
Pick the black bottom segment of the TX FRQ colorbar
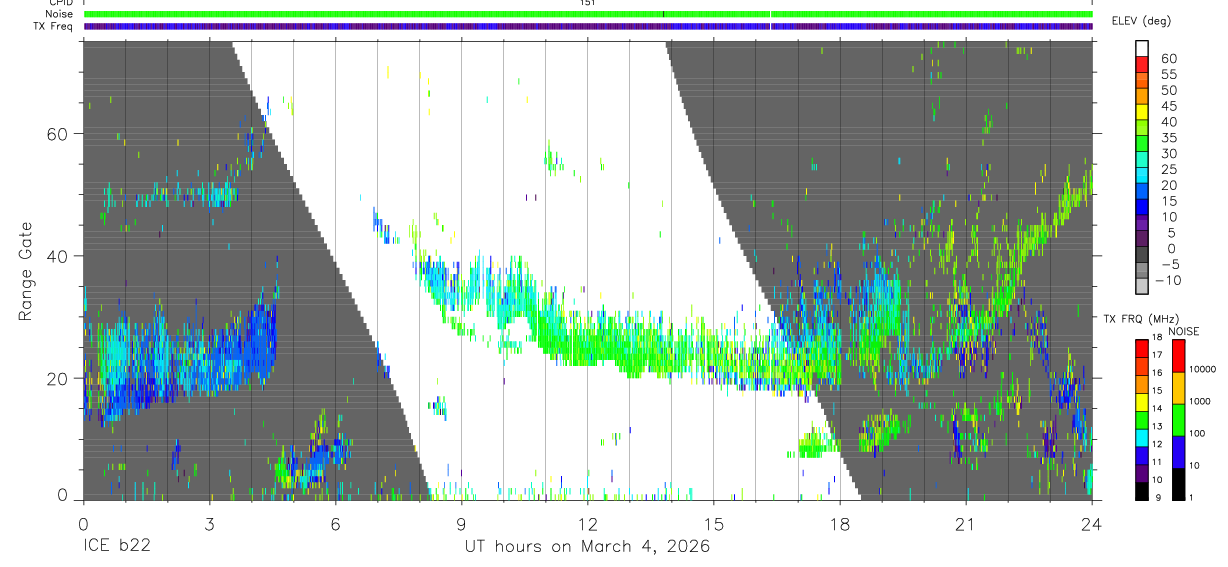click(x=1143, y=491)
